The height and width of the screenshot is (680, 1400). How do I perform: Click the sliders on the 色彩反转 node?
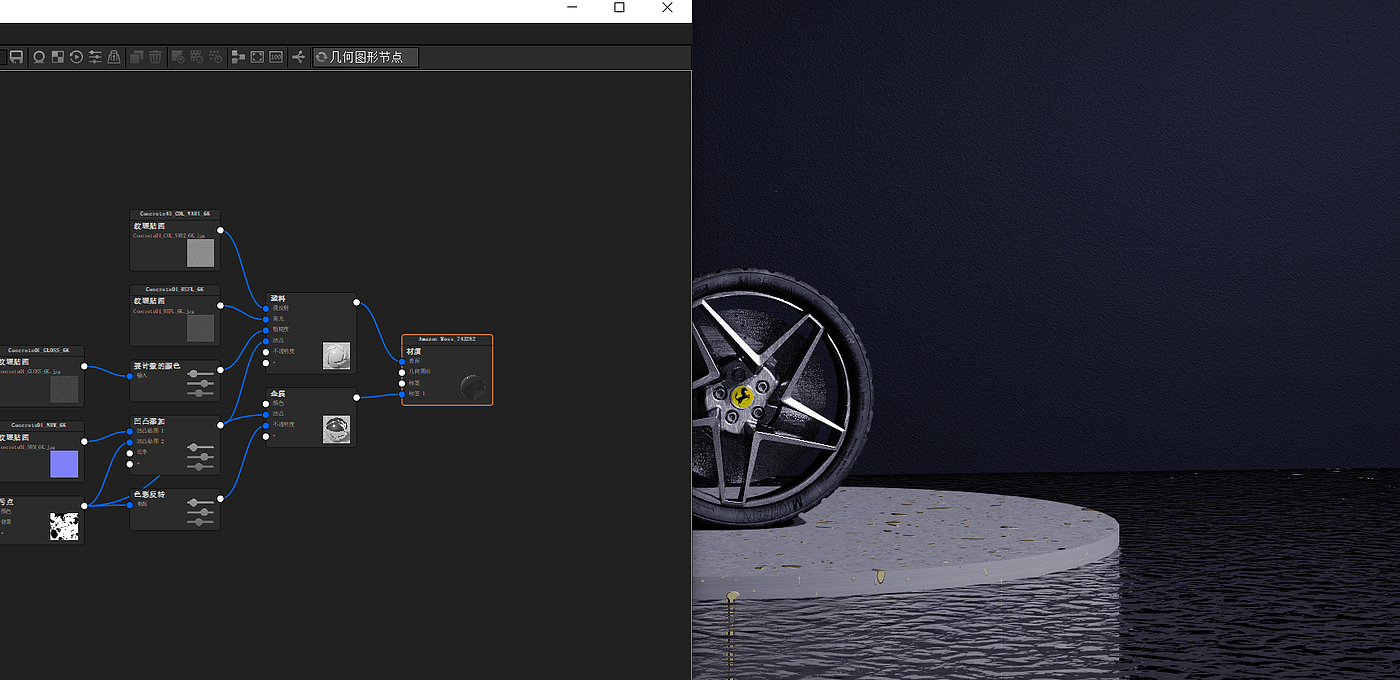pyautogui.click(x=201, y=512)
